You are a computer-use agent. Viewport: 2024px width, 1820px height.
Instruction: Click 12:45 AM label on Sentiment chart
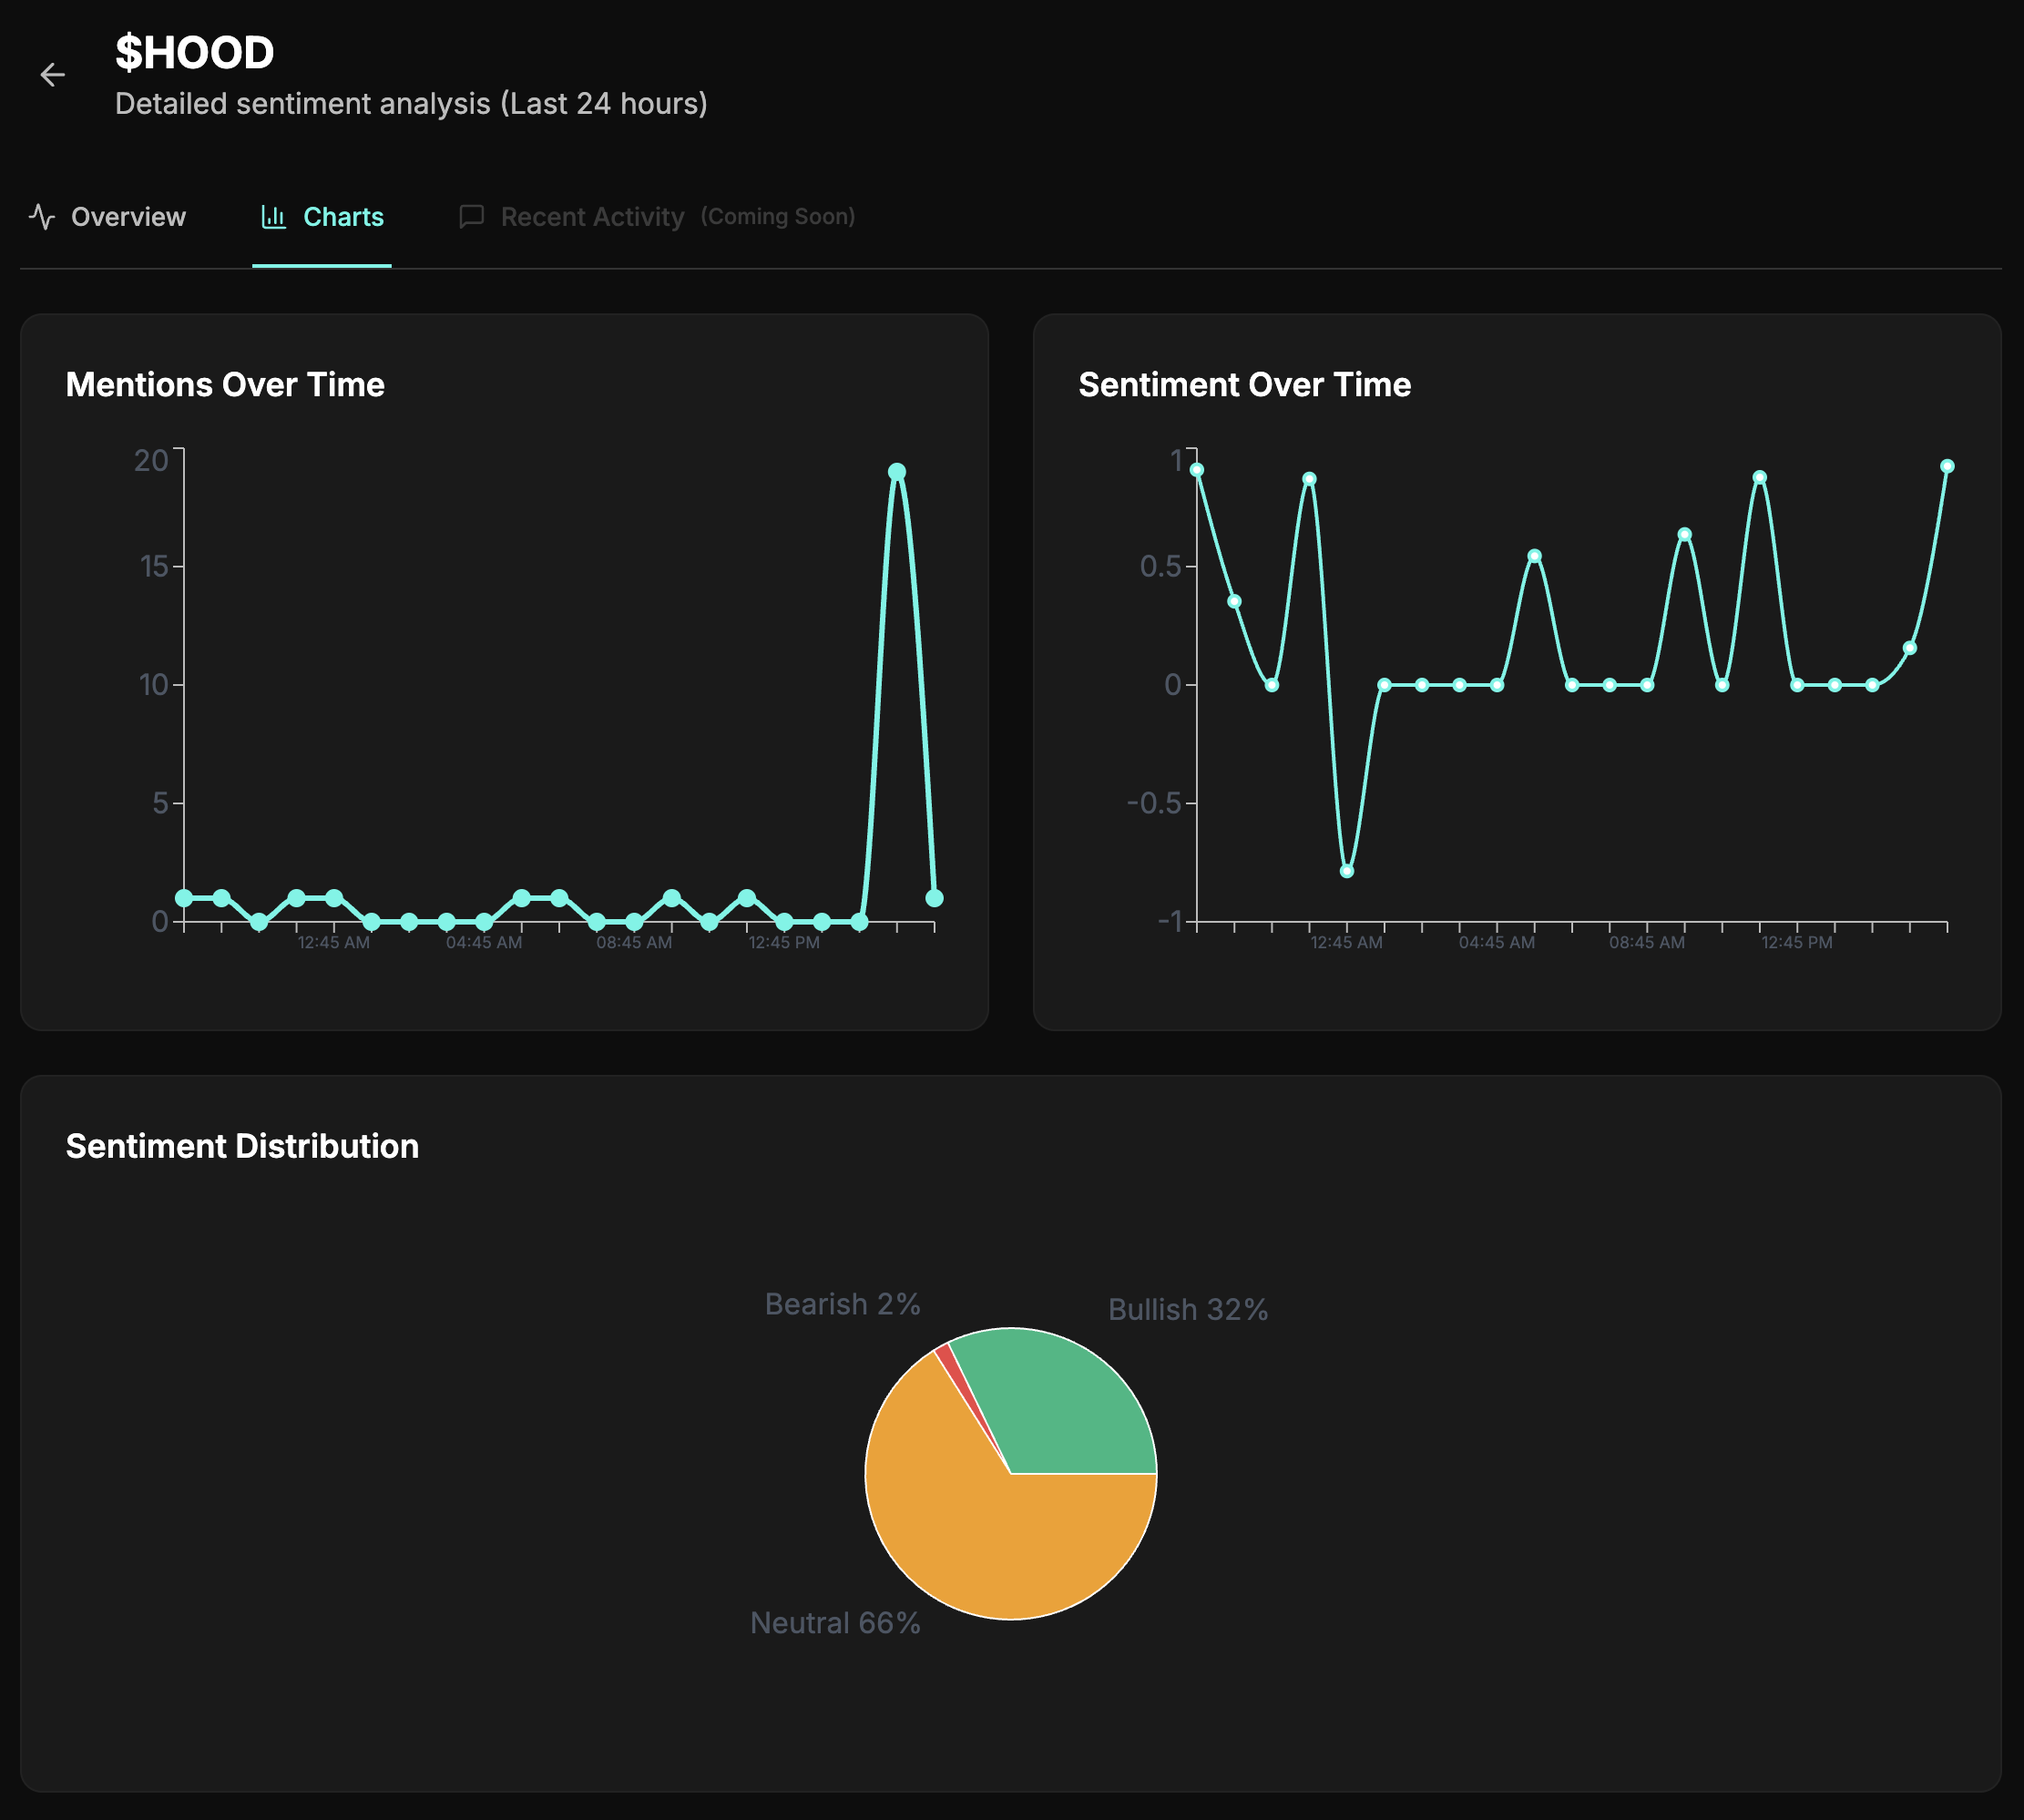coord(1346,943)
